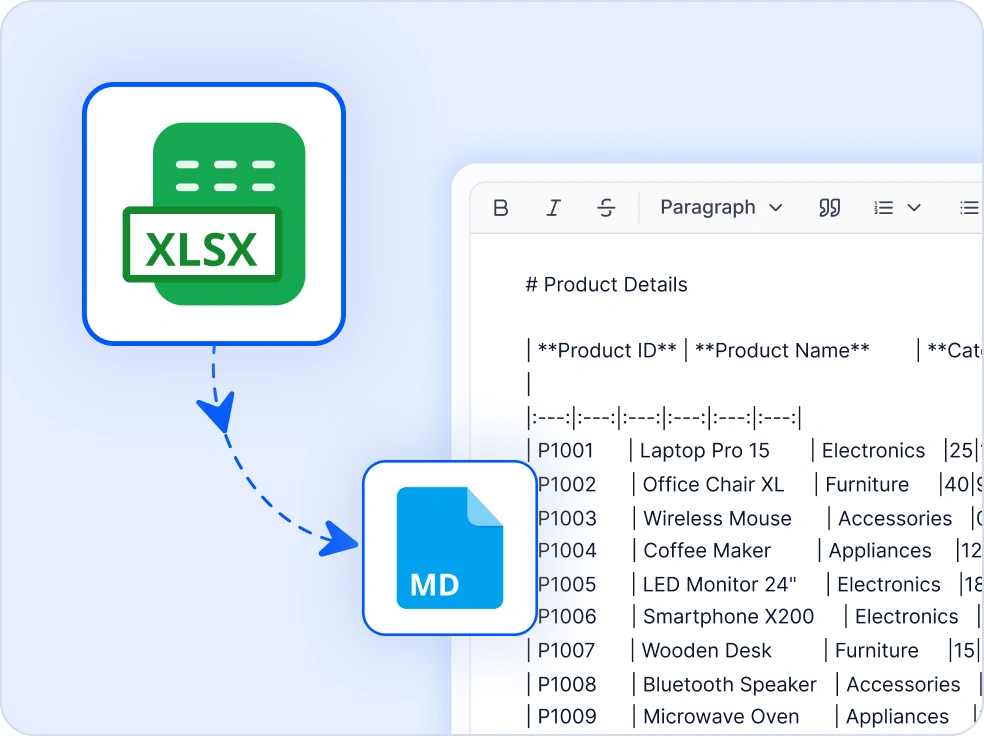Click the 'Bluetooth Speaker' cell
Viewport: 984px width, 736px height.
coord(730,684)
